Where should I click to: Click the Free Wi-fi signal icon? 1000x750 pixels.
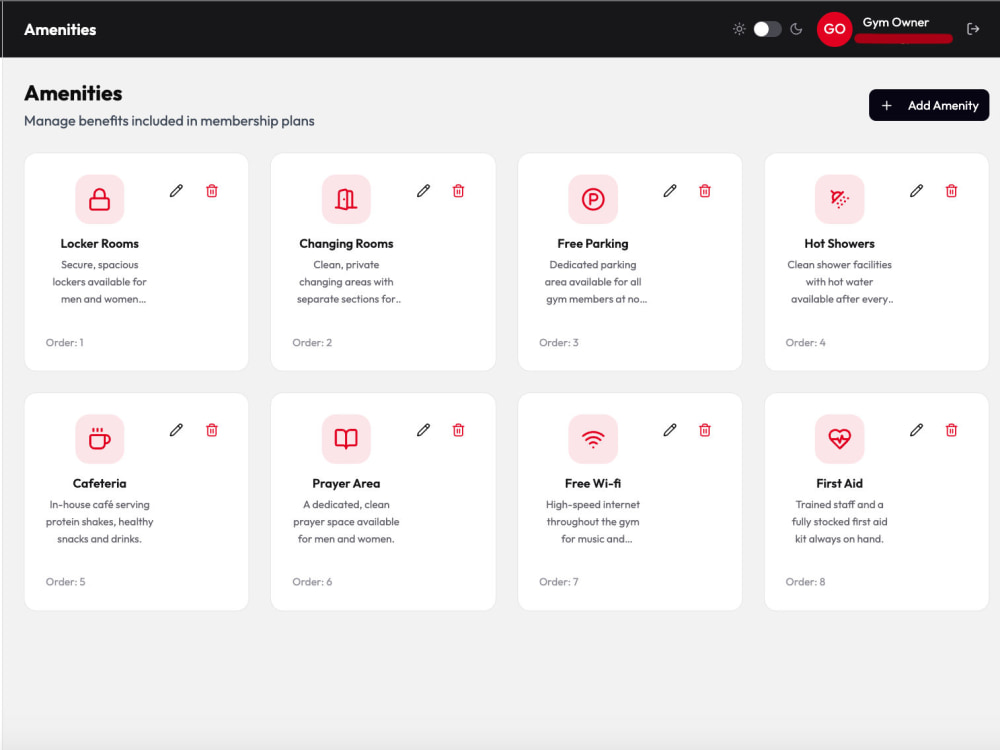592,439
